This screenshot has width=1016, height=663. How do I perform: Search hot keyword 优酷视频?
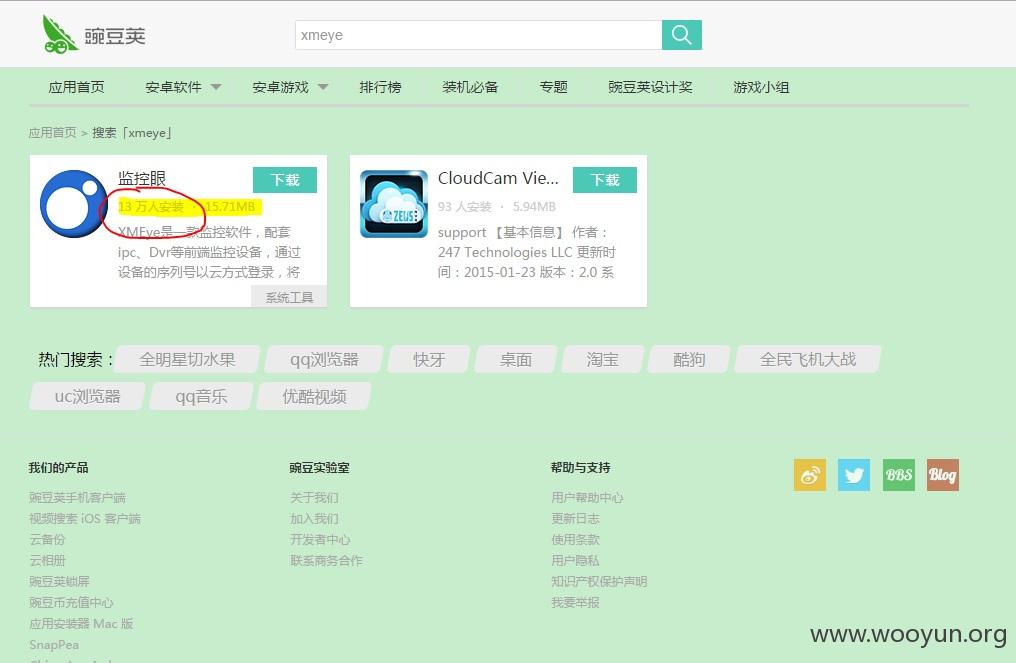314,397
